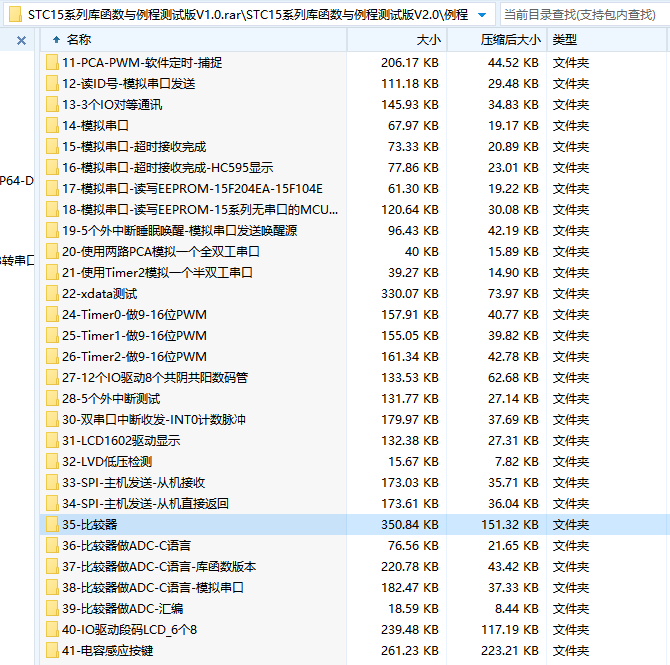Close the left side panel with X
670x665 pixels.
coord(21,41)
